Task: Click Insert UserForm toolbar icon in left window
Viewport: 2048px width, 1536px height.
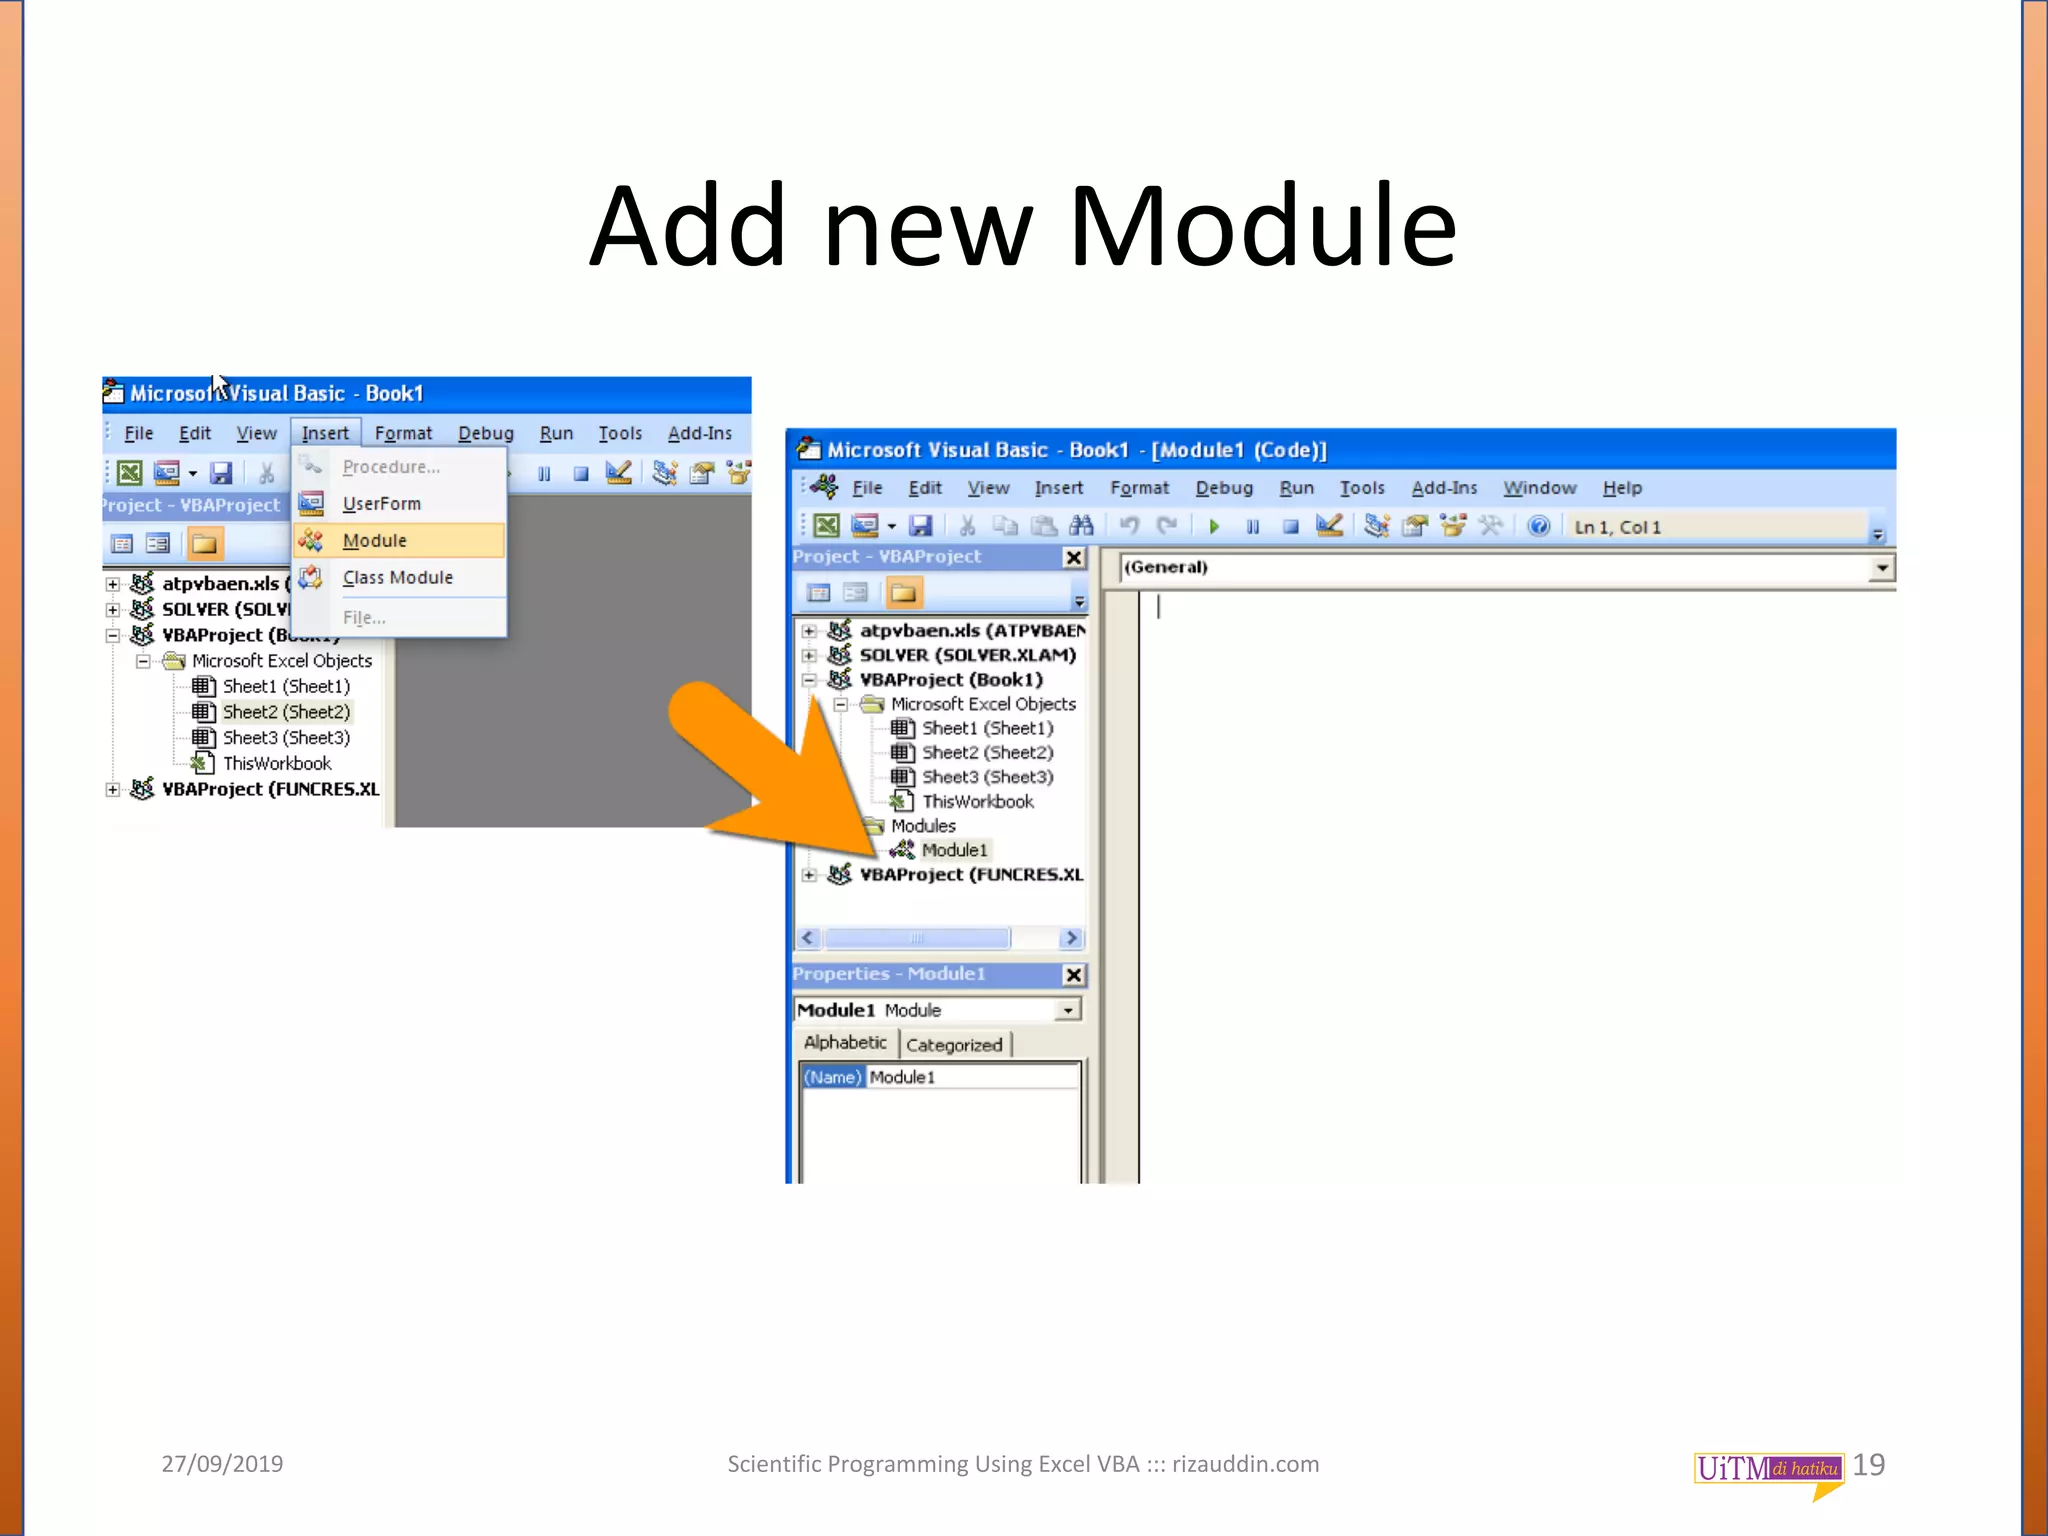Action: [x=167, y=472]
